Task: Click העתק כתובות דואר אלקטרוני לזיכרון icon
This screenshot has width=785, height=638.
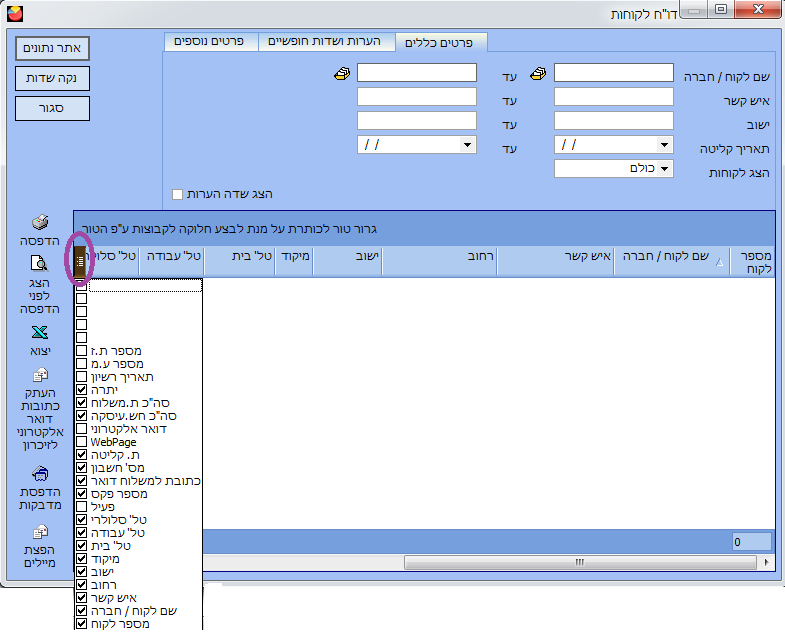Action: pos(40,376)
